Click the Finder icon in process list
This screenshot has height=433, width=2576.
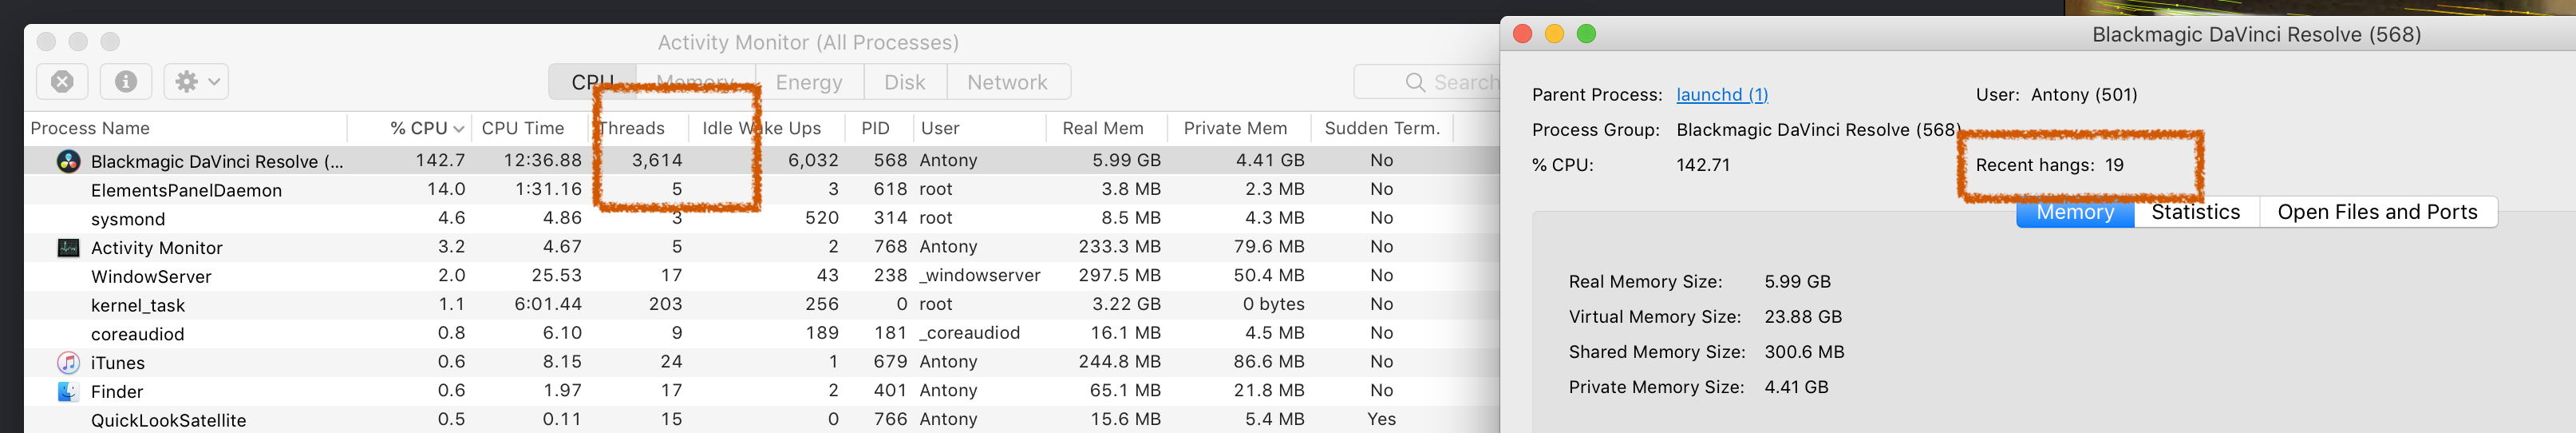[x=68, y=391]
